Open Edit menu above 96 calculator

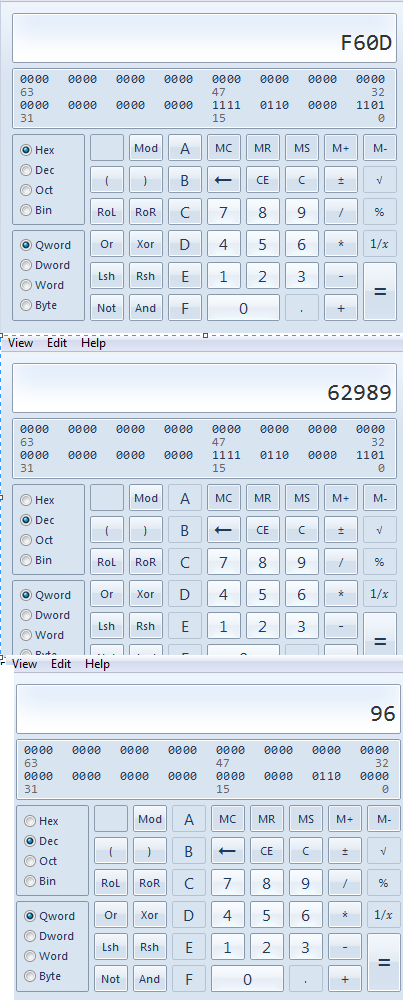61,663
